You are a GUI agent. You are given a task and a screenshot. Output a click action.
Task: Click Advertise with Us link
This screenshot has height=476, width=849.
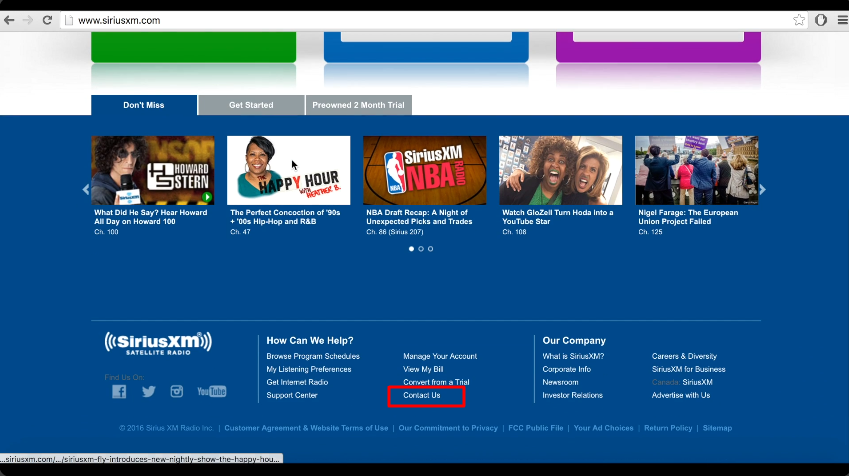coord(681,395)
